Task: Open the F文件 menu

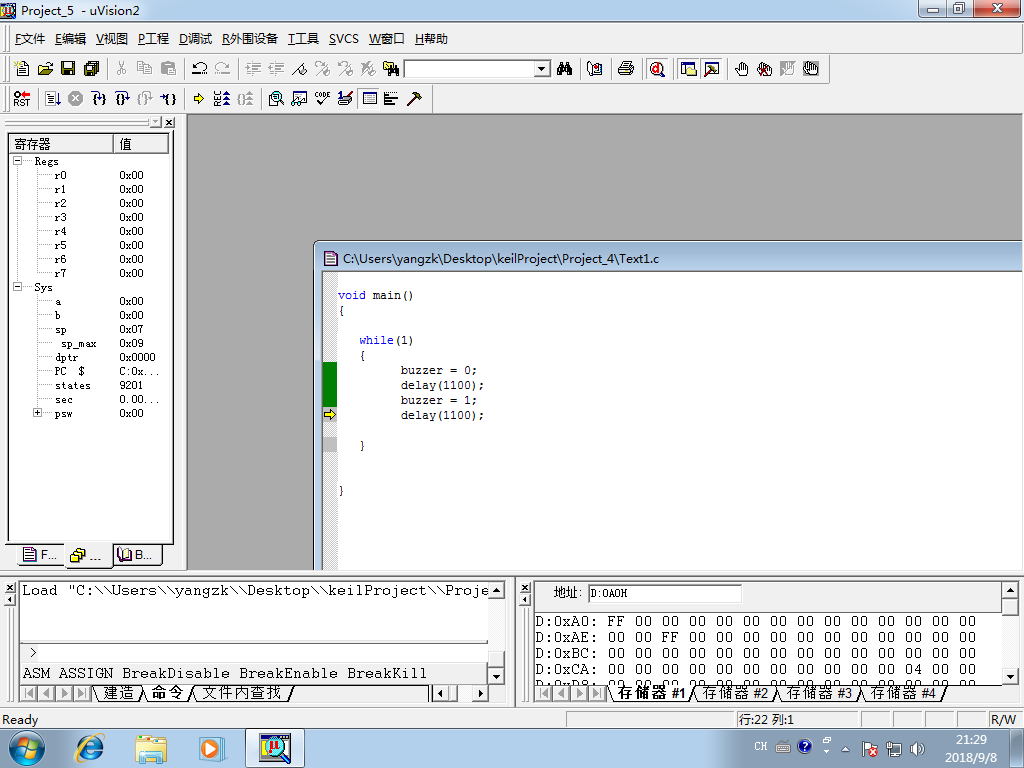Action: click(29, 39)
